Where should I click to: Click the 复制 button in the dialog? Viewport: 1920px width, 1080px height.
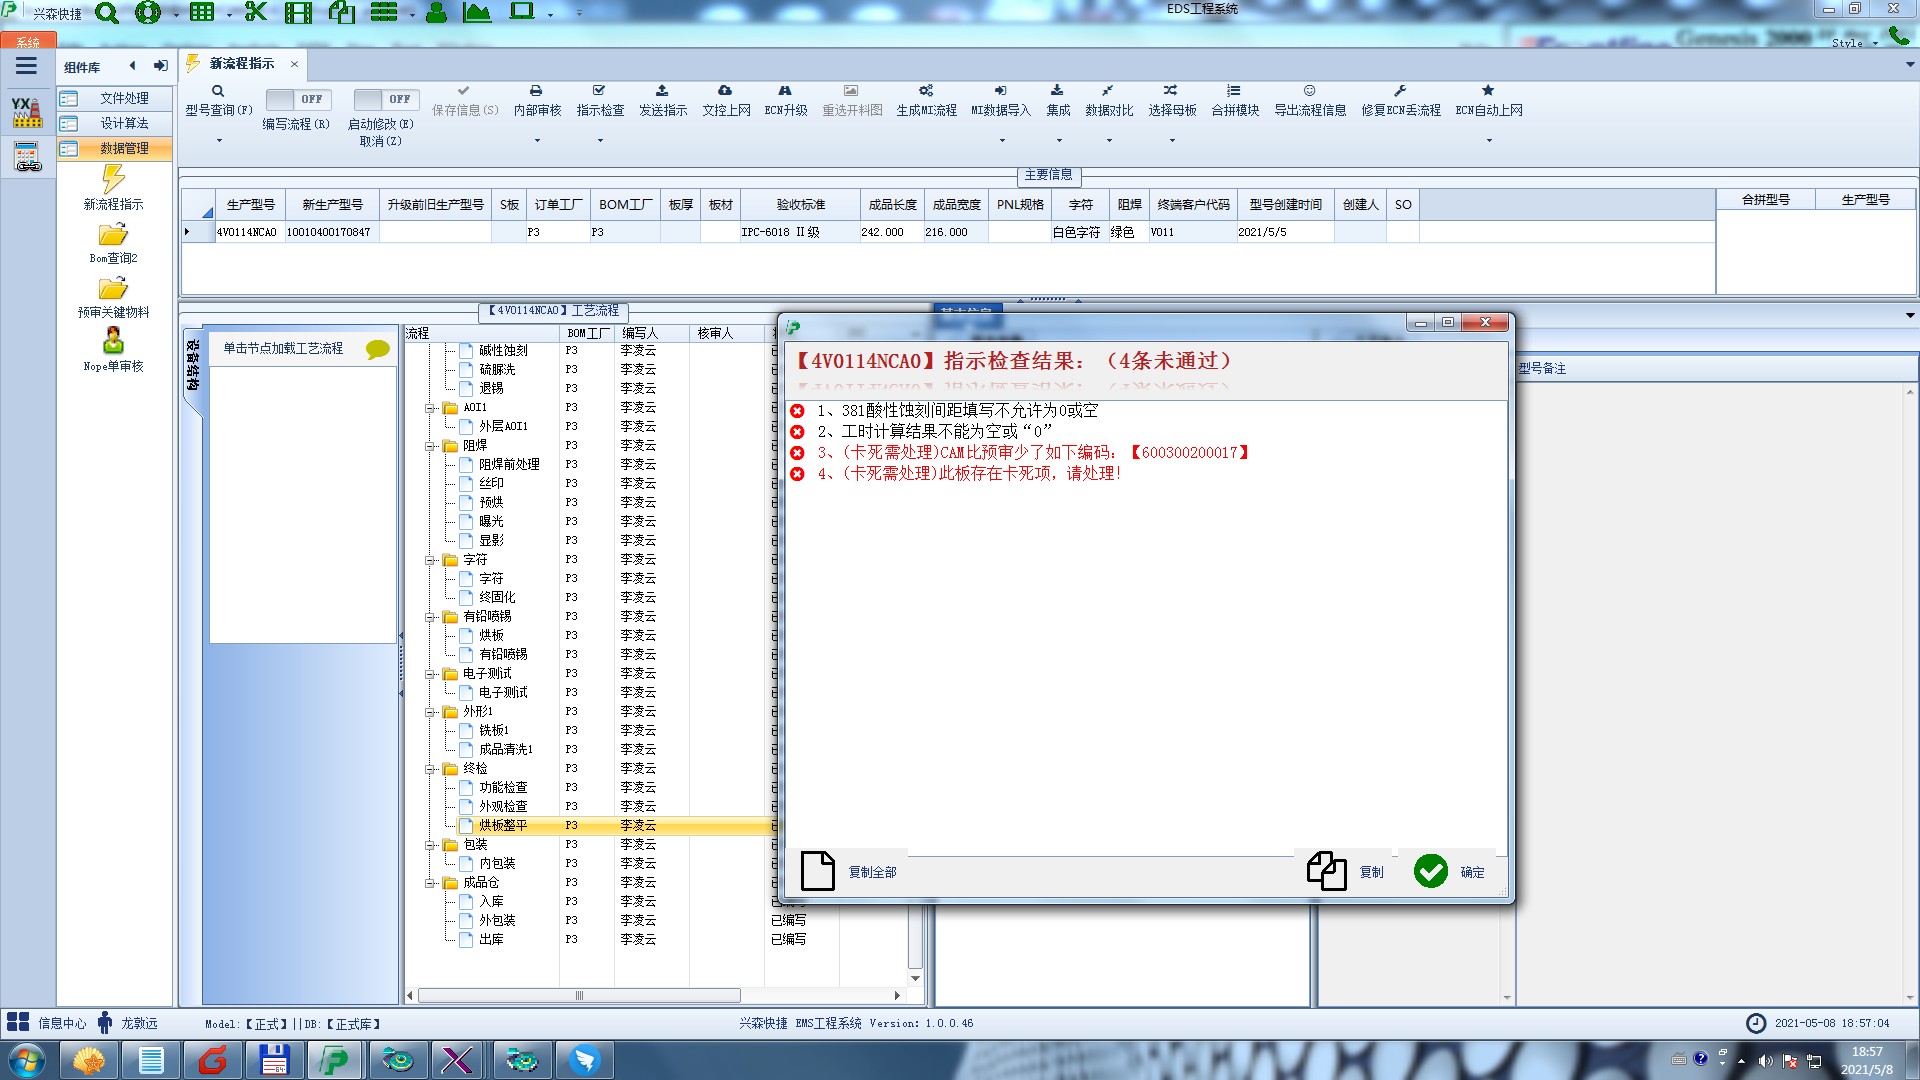[x=1347, y=871]
